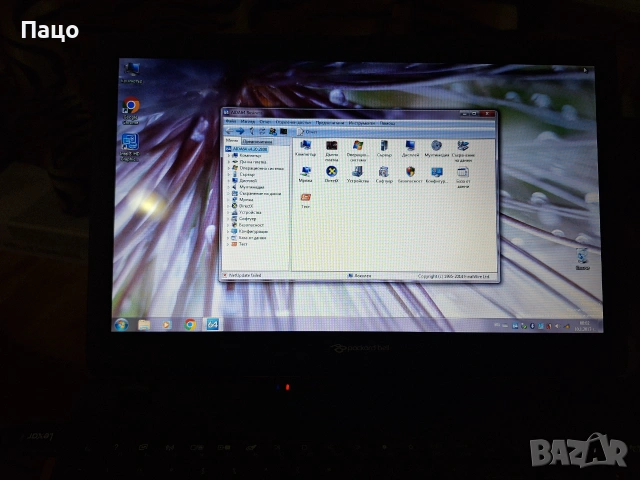Screen dimensions: 640x480
Task: Switch to the Меню tab in left panel
Action: [232, 140]
